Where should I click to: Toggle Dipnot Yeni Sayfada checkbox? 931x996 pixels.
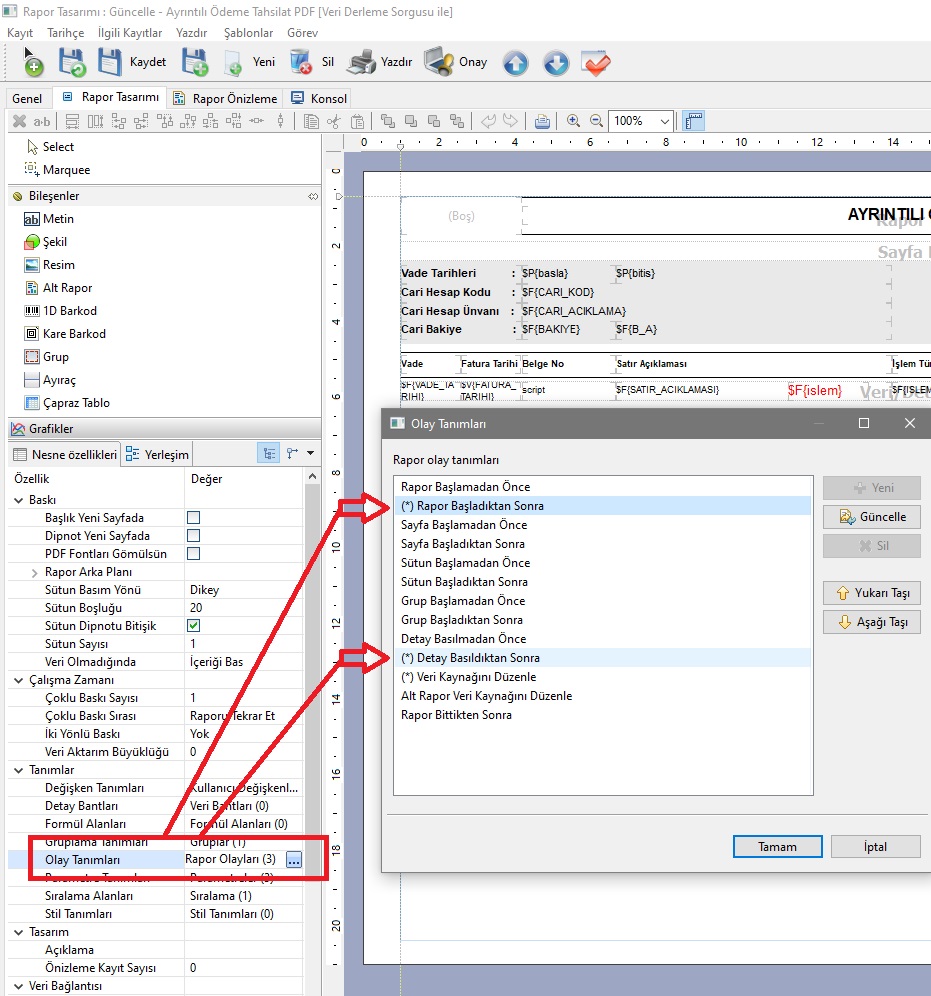click(194, 536)
